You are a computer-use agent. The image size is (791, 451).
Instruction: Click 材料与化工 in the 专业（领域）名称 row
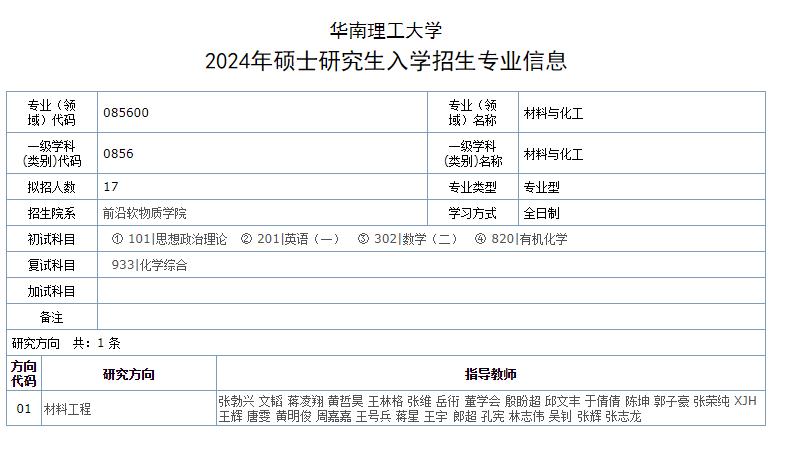click(x=553, y=113)
